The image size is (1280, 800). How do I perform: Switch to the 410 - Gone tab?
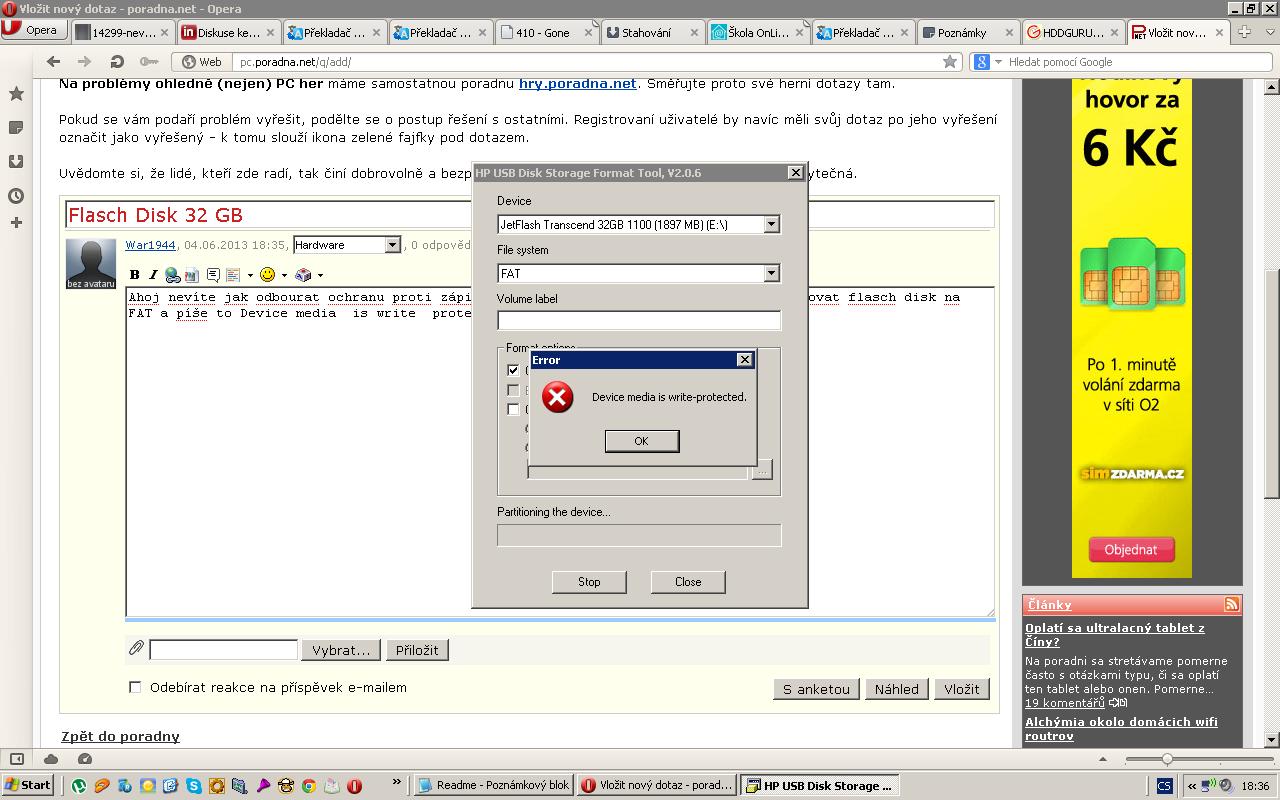click(545, 32)
